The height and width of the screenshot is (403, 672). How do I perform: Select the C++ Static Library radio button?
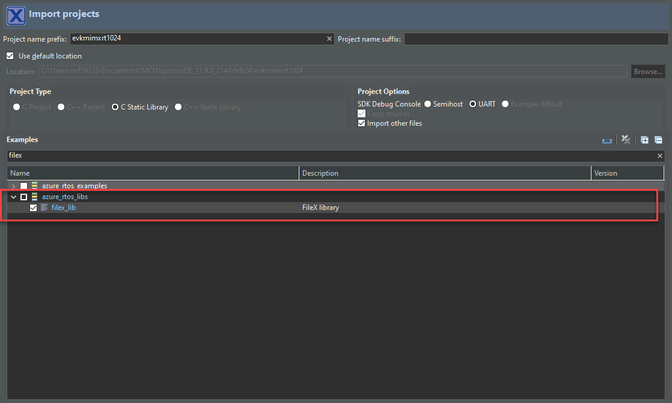coord(178,107)
